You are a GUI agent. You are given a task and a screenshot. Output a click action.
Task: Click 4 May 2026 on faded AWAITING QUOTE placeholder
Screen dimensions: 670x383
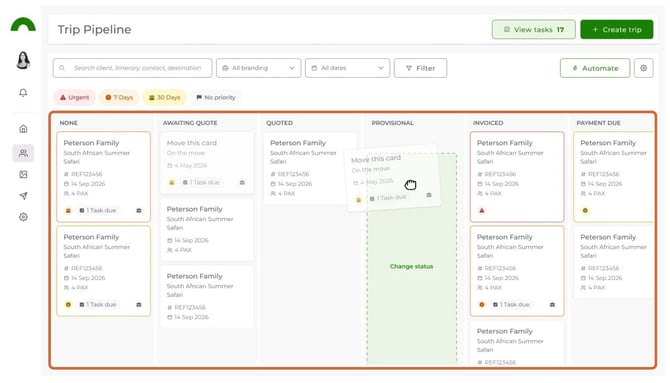[187, 165]
